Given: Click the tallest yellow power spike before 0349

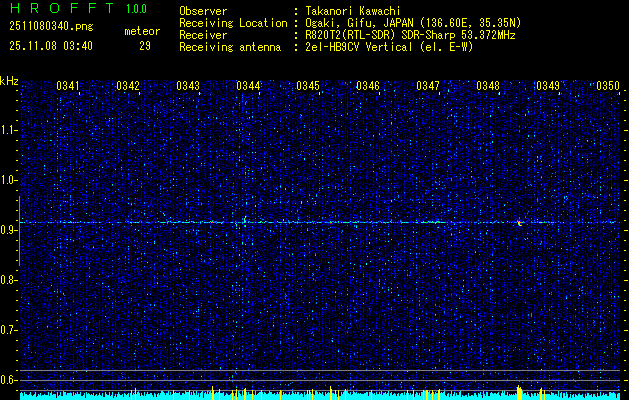Looking at the screenshot, I should click(x=519, y=392).
